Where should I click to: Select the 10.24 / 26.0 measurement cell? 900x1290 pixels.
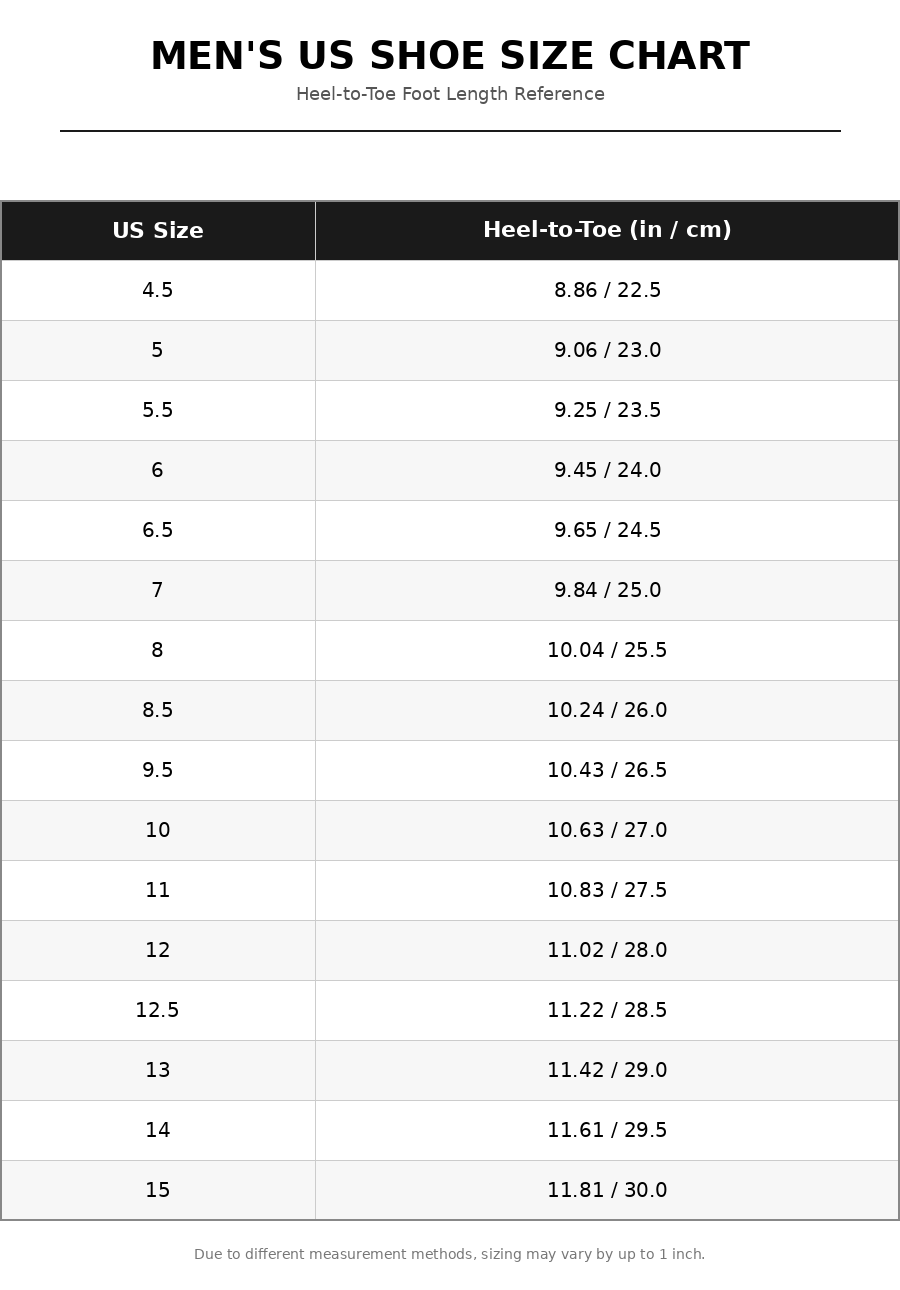(x=607, y=711)
